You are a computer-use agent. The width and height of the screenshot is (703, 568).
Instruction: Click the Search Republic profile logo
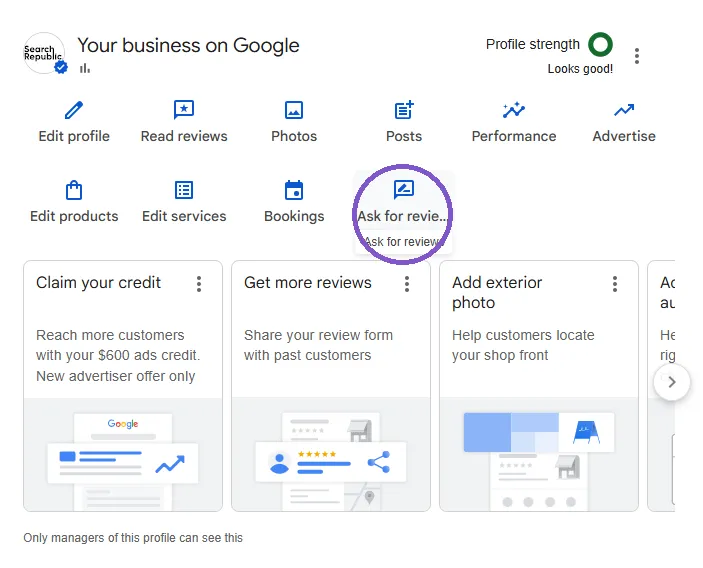tap(43, 53)
